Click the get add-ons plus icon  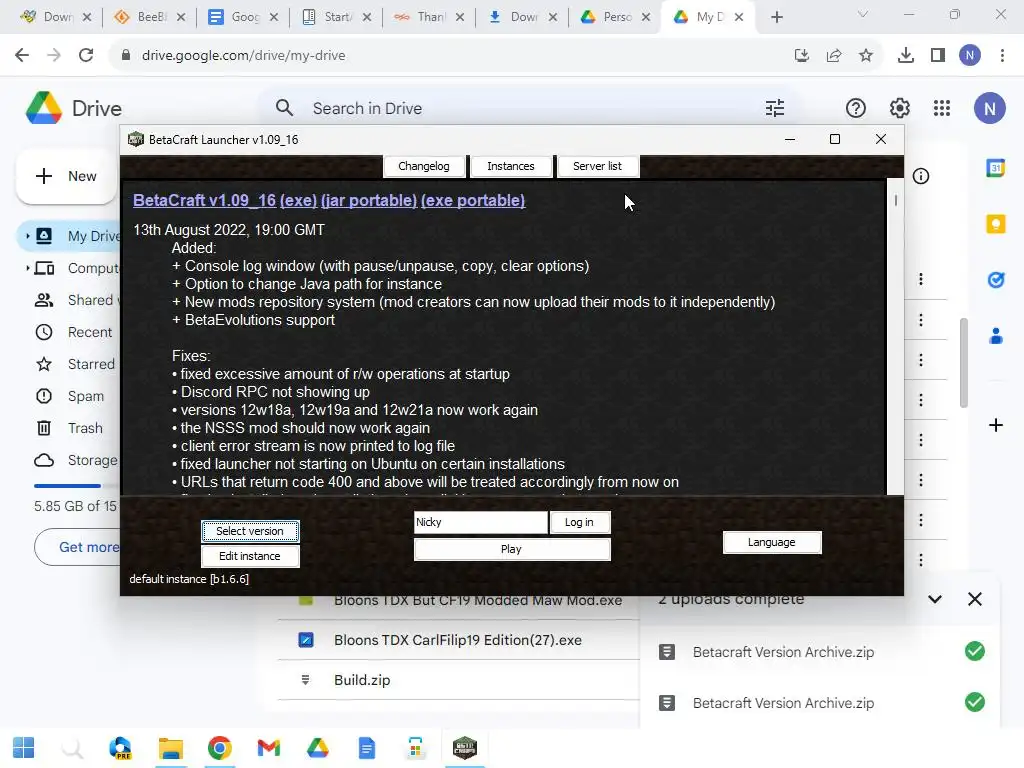coord(995,425)
